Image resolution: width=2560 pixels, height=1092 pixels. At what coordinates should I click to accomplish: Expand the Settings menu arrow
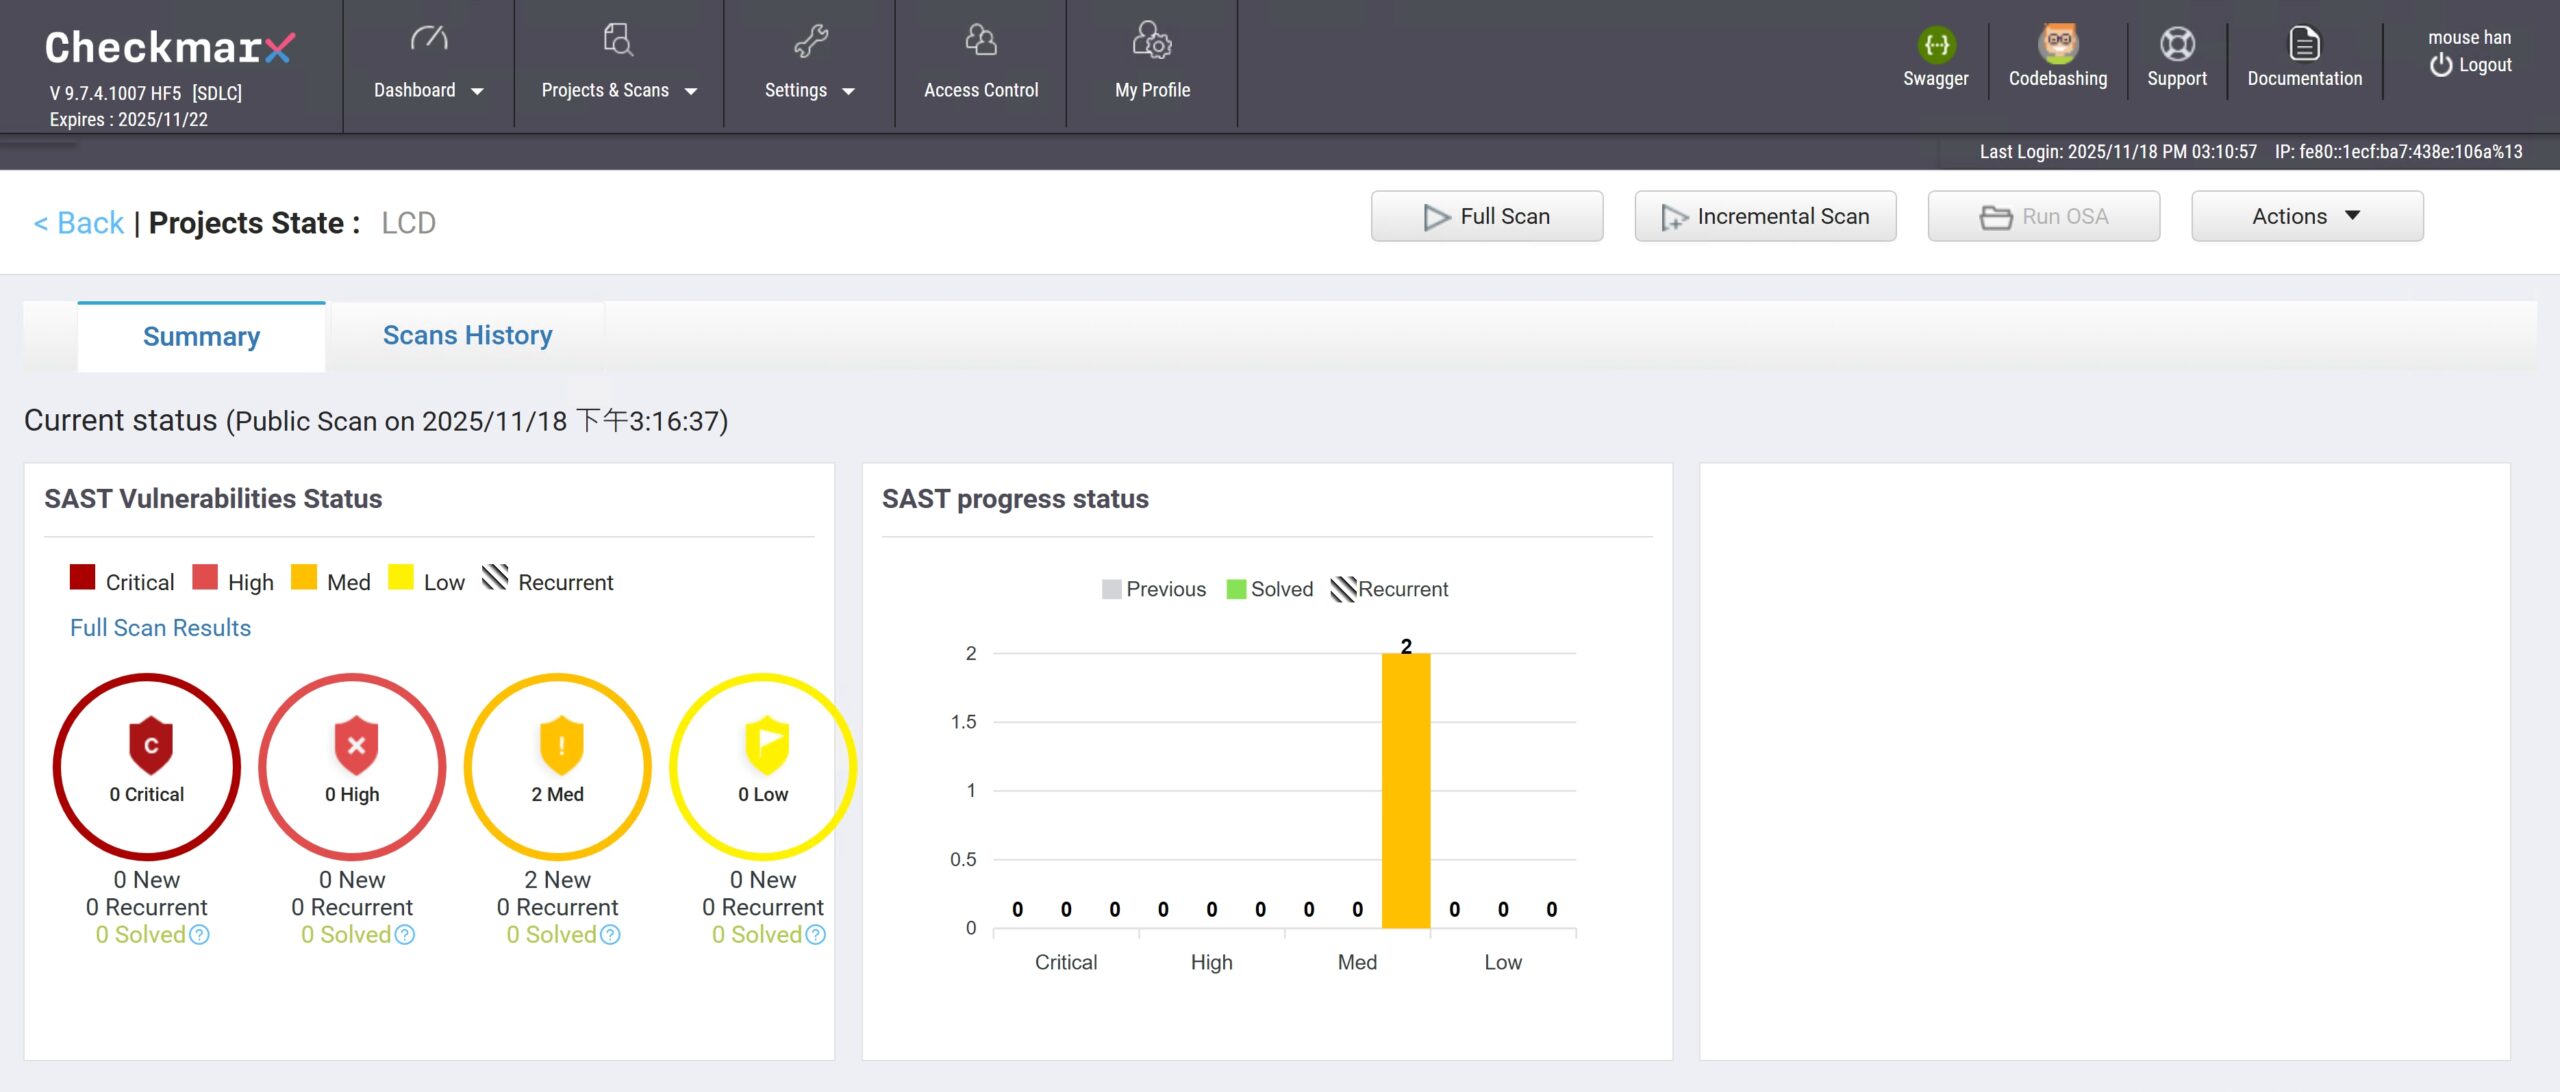pos(849,91)
